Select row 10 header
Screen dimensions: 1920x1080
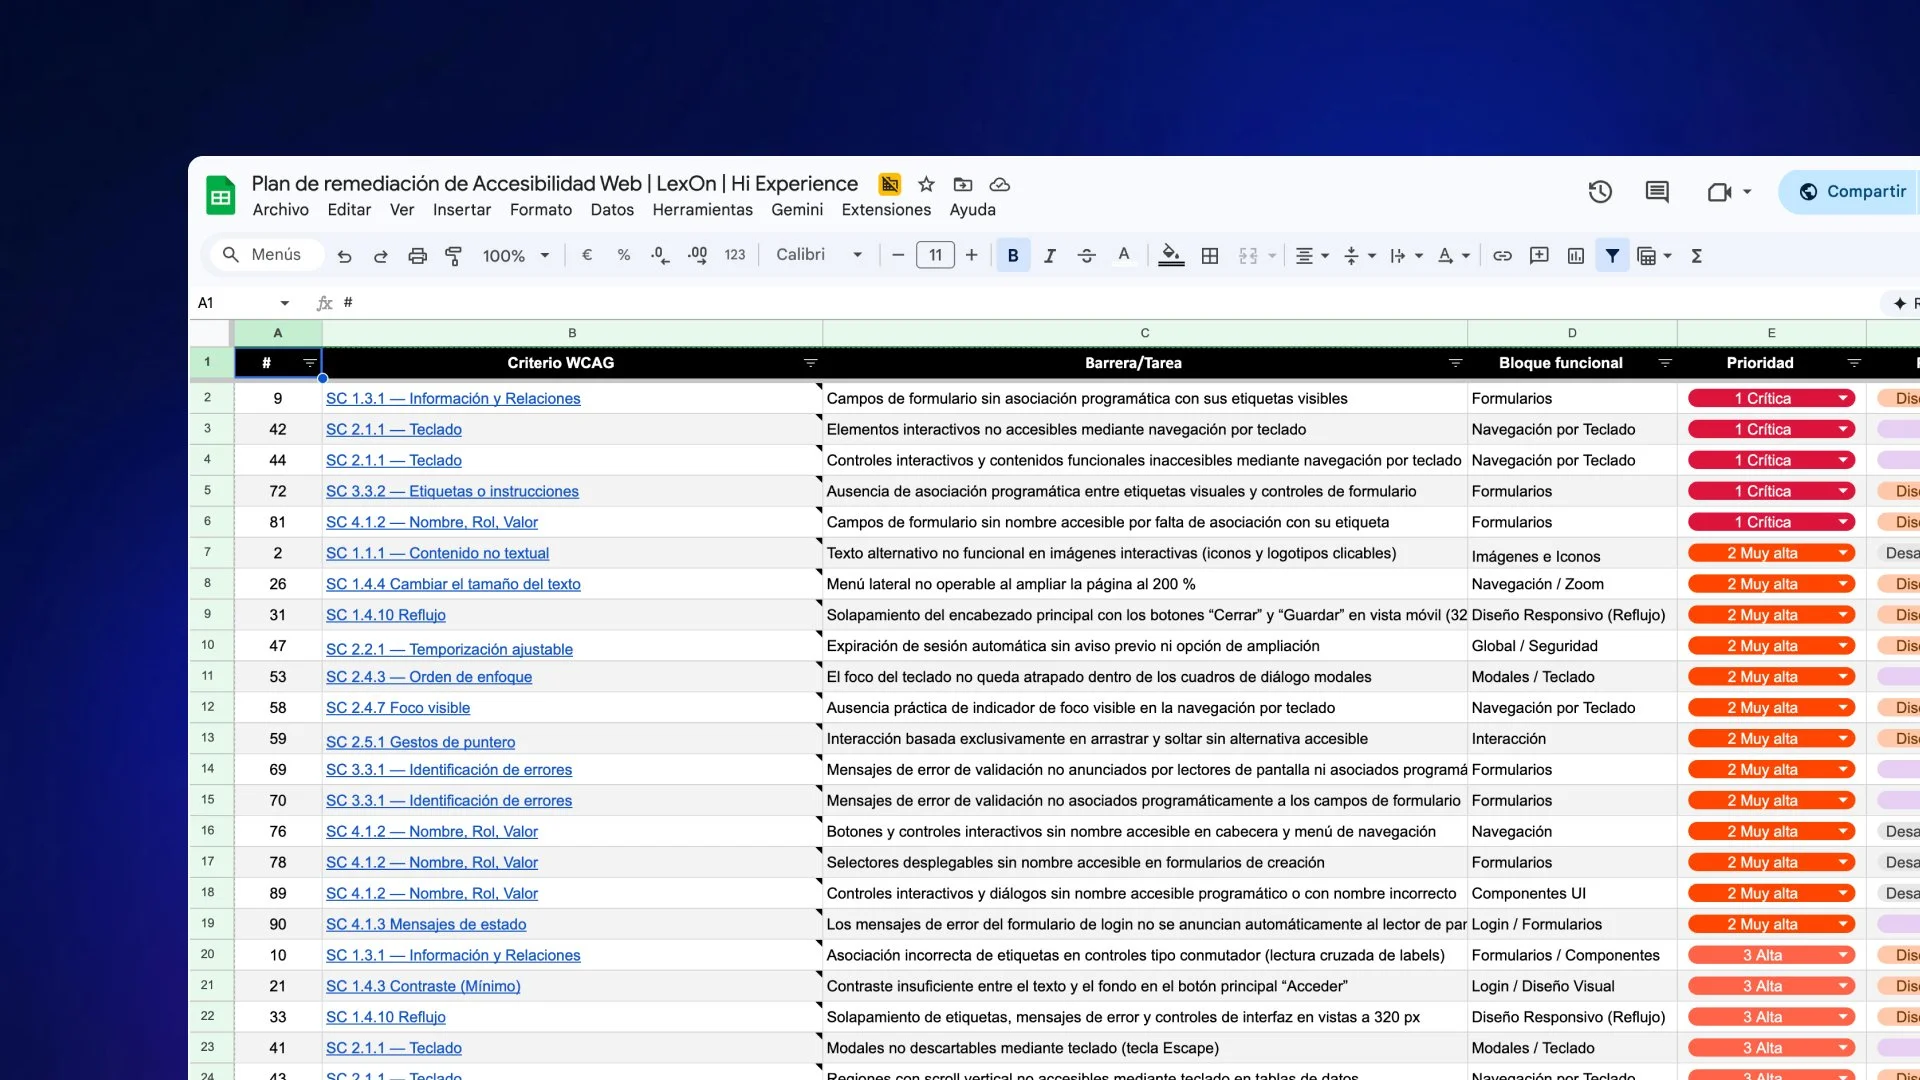(208, 645)
